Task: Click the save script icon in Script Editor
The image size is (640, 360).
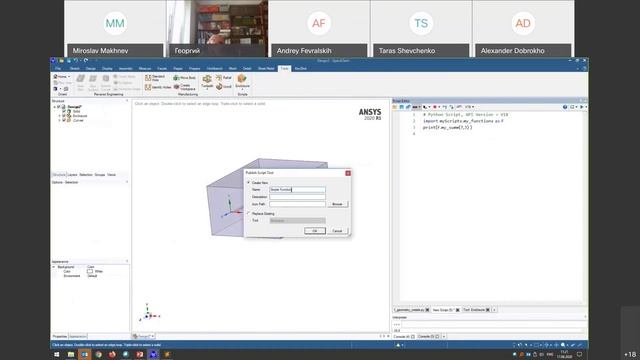Action: pyautogui.click(x=402, y=107)
